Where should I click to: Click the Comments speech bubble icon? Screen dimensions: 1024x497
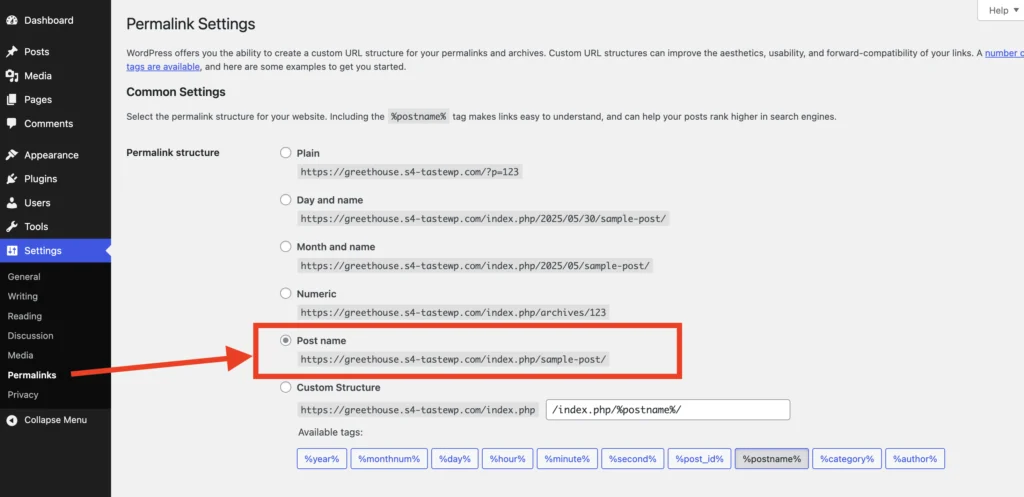pos(12,123)
